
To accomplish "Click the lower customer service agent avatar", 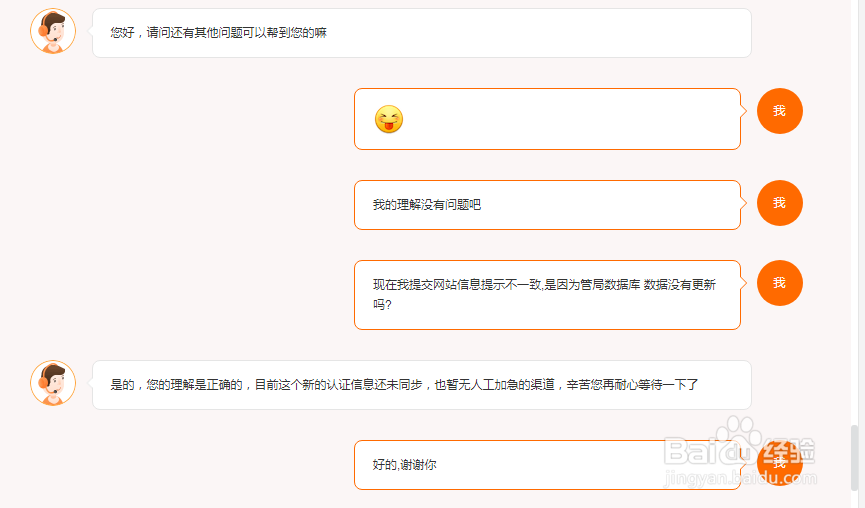I will click(x=53, y=383).
